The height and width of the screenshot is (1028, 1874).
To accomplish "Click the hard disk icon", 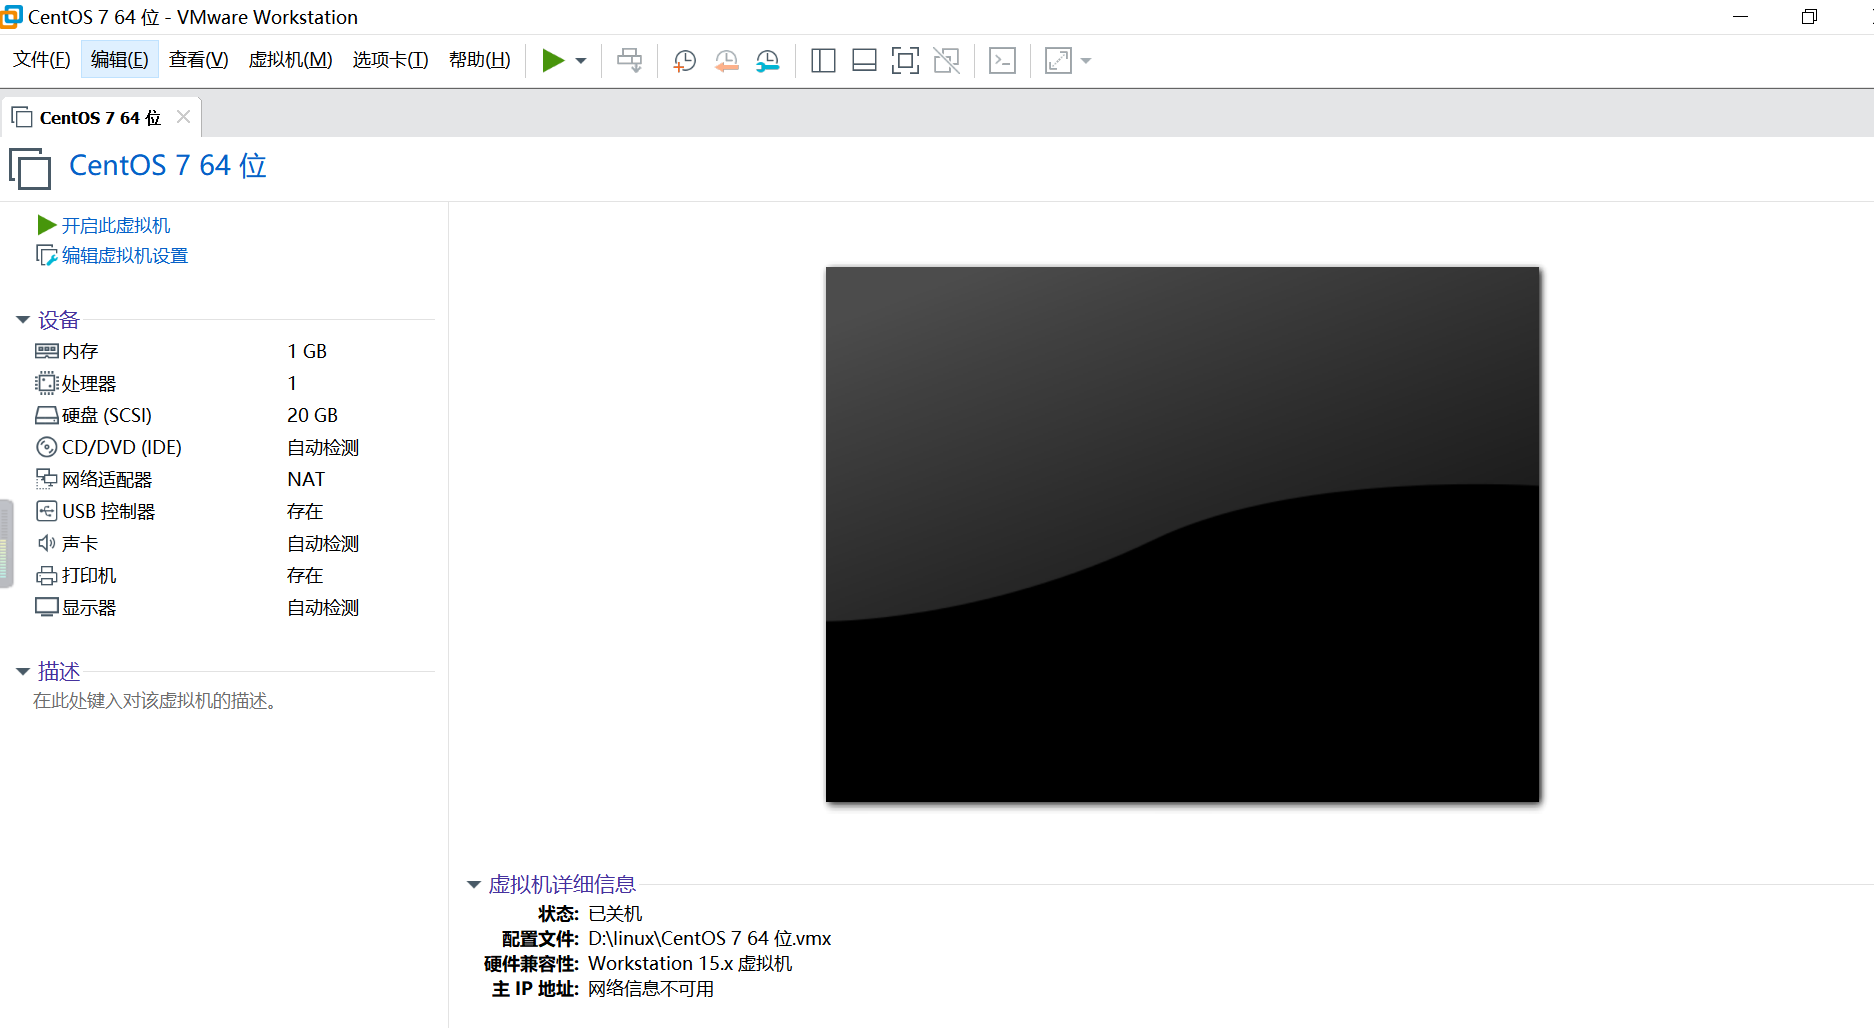I will click(x=47, y=415).
